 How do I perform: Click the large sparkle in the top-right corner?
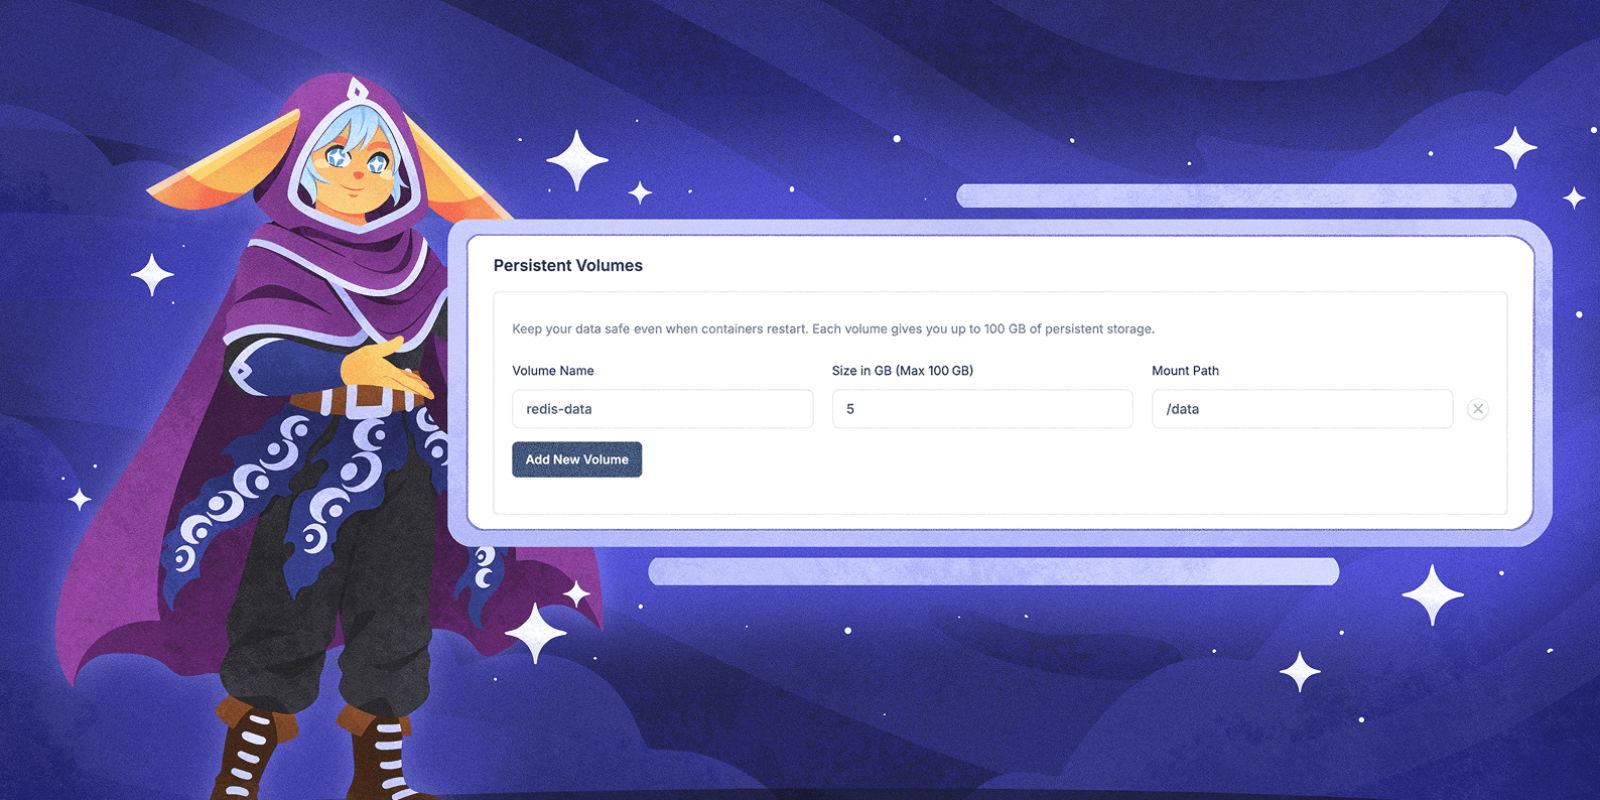point(1515,148)
